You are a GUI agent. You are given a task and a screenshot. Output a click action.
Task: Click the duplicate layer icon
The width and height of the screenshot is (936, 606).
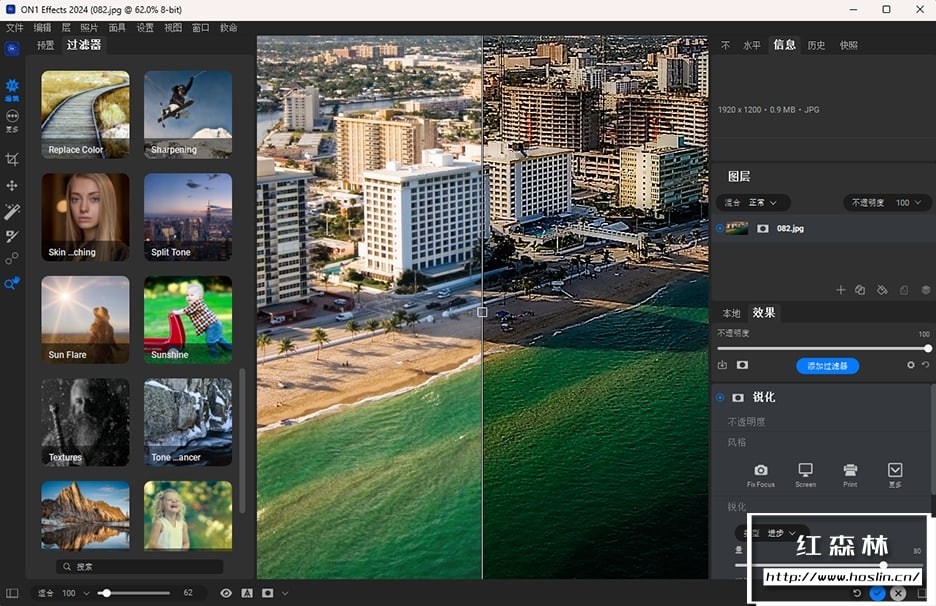pos(860,290)
